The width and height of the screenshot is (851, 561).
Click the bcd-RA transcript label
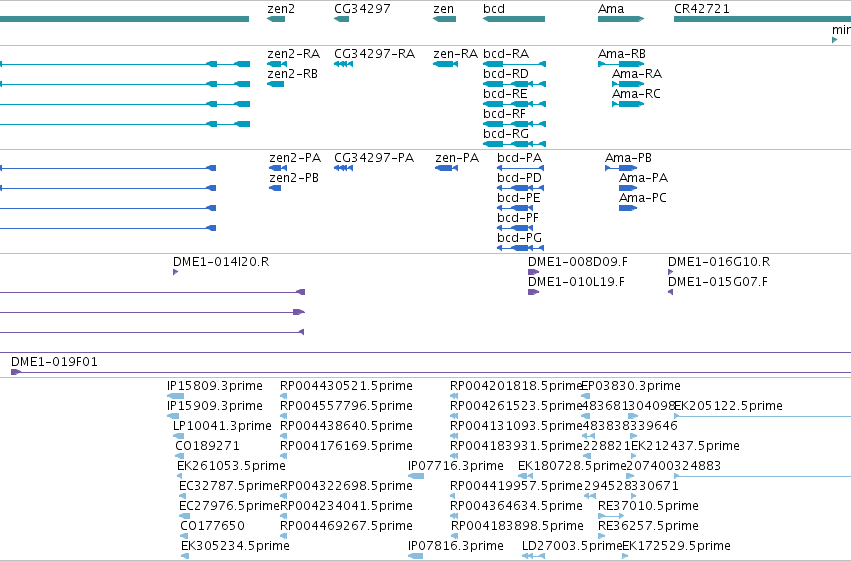coord(506,54)
